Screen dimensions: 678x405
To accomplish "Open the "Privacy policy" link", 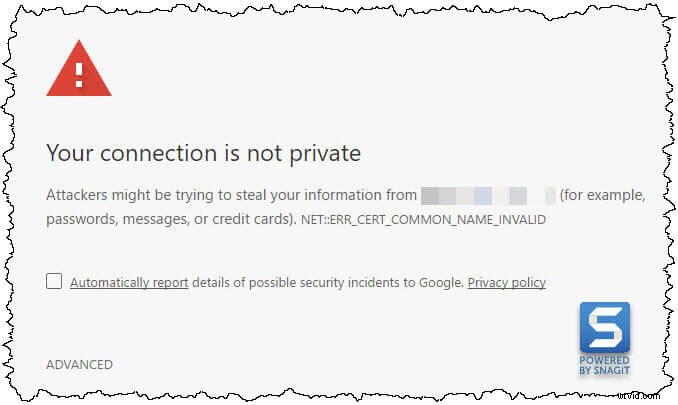I will tap(506, 282).
